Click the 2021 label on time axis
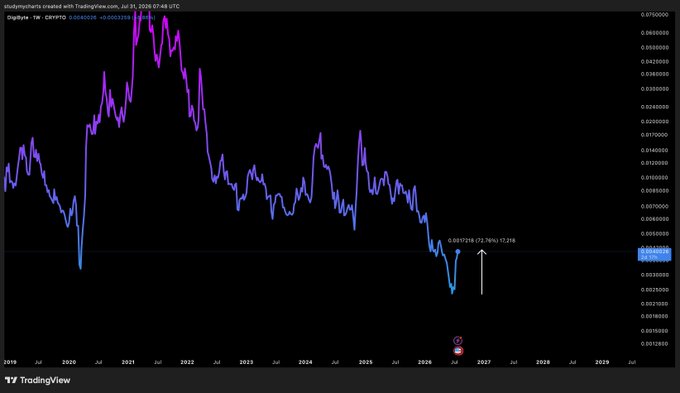Image resolution: width=680 pixels, height=393 pixels. (x=128, y=362)
